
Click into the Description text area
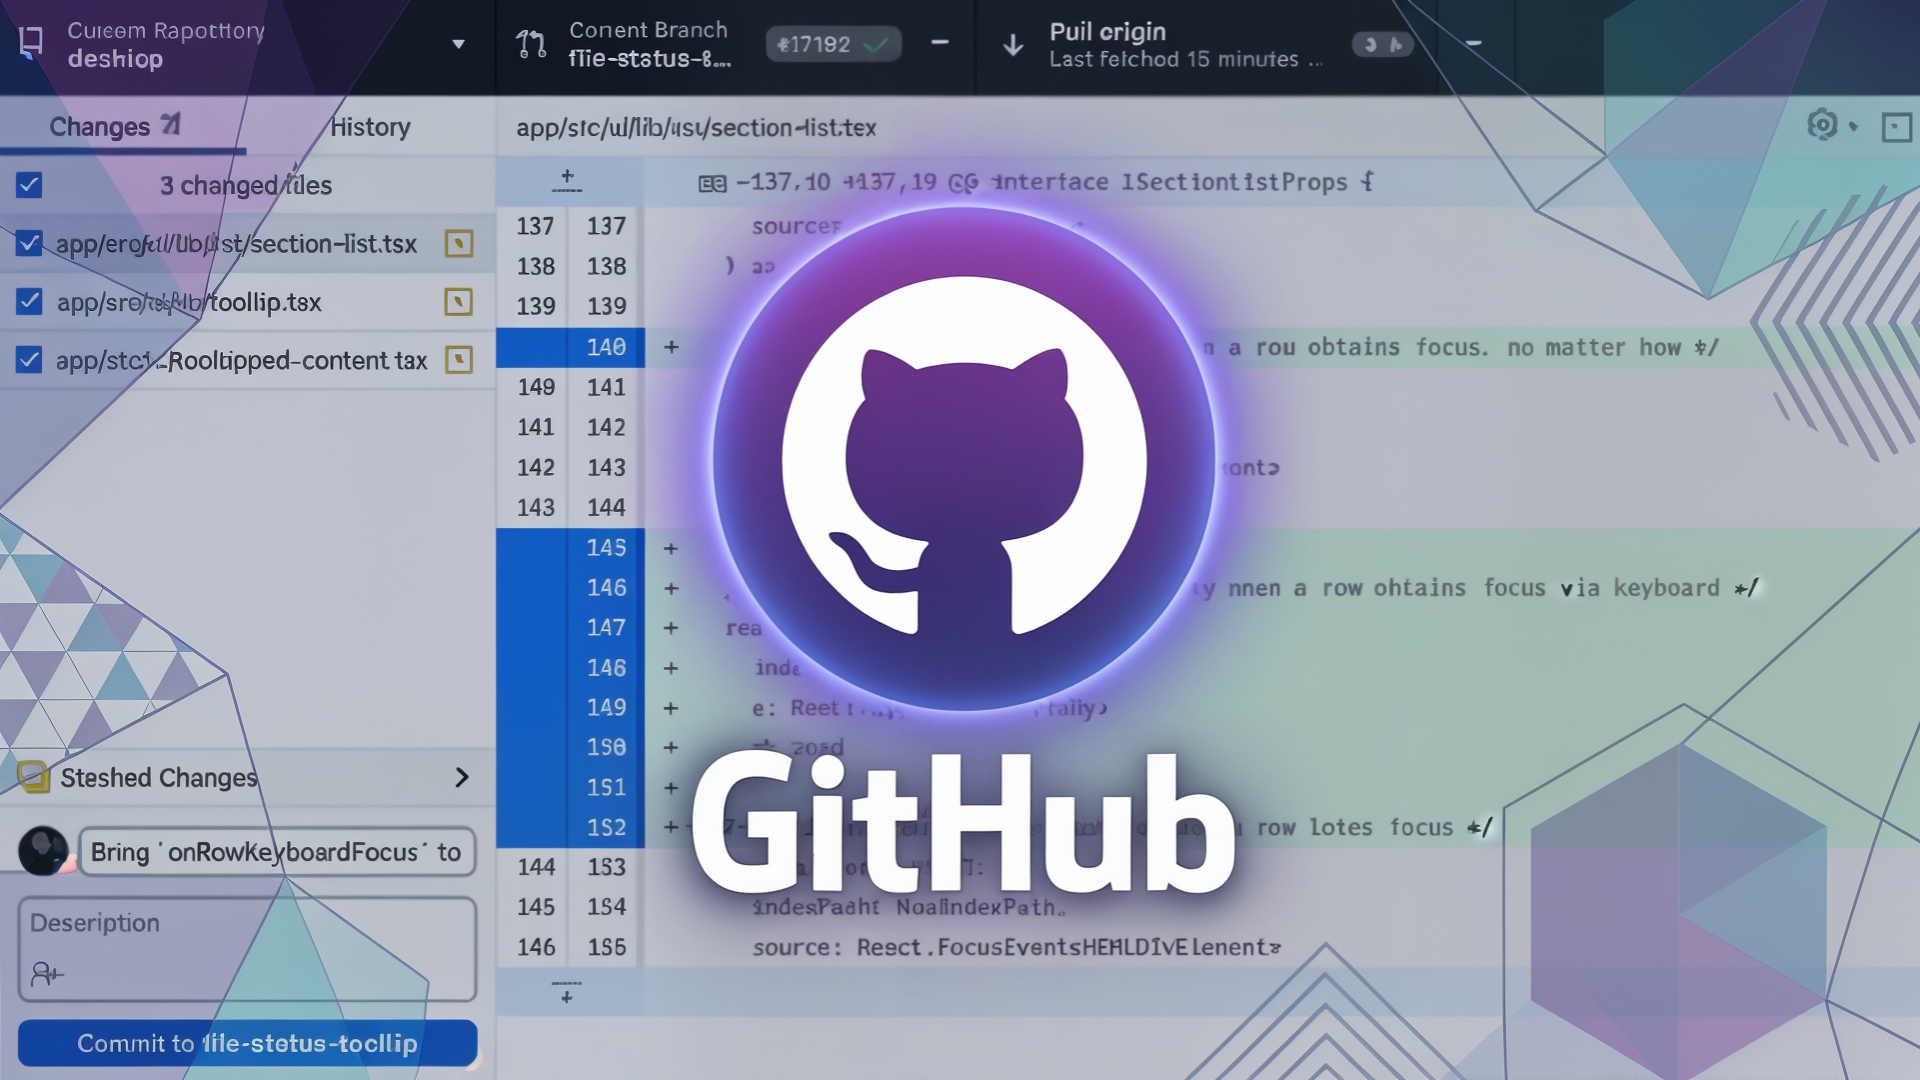247,949
